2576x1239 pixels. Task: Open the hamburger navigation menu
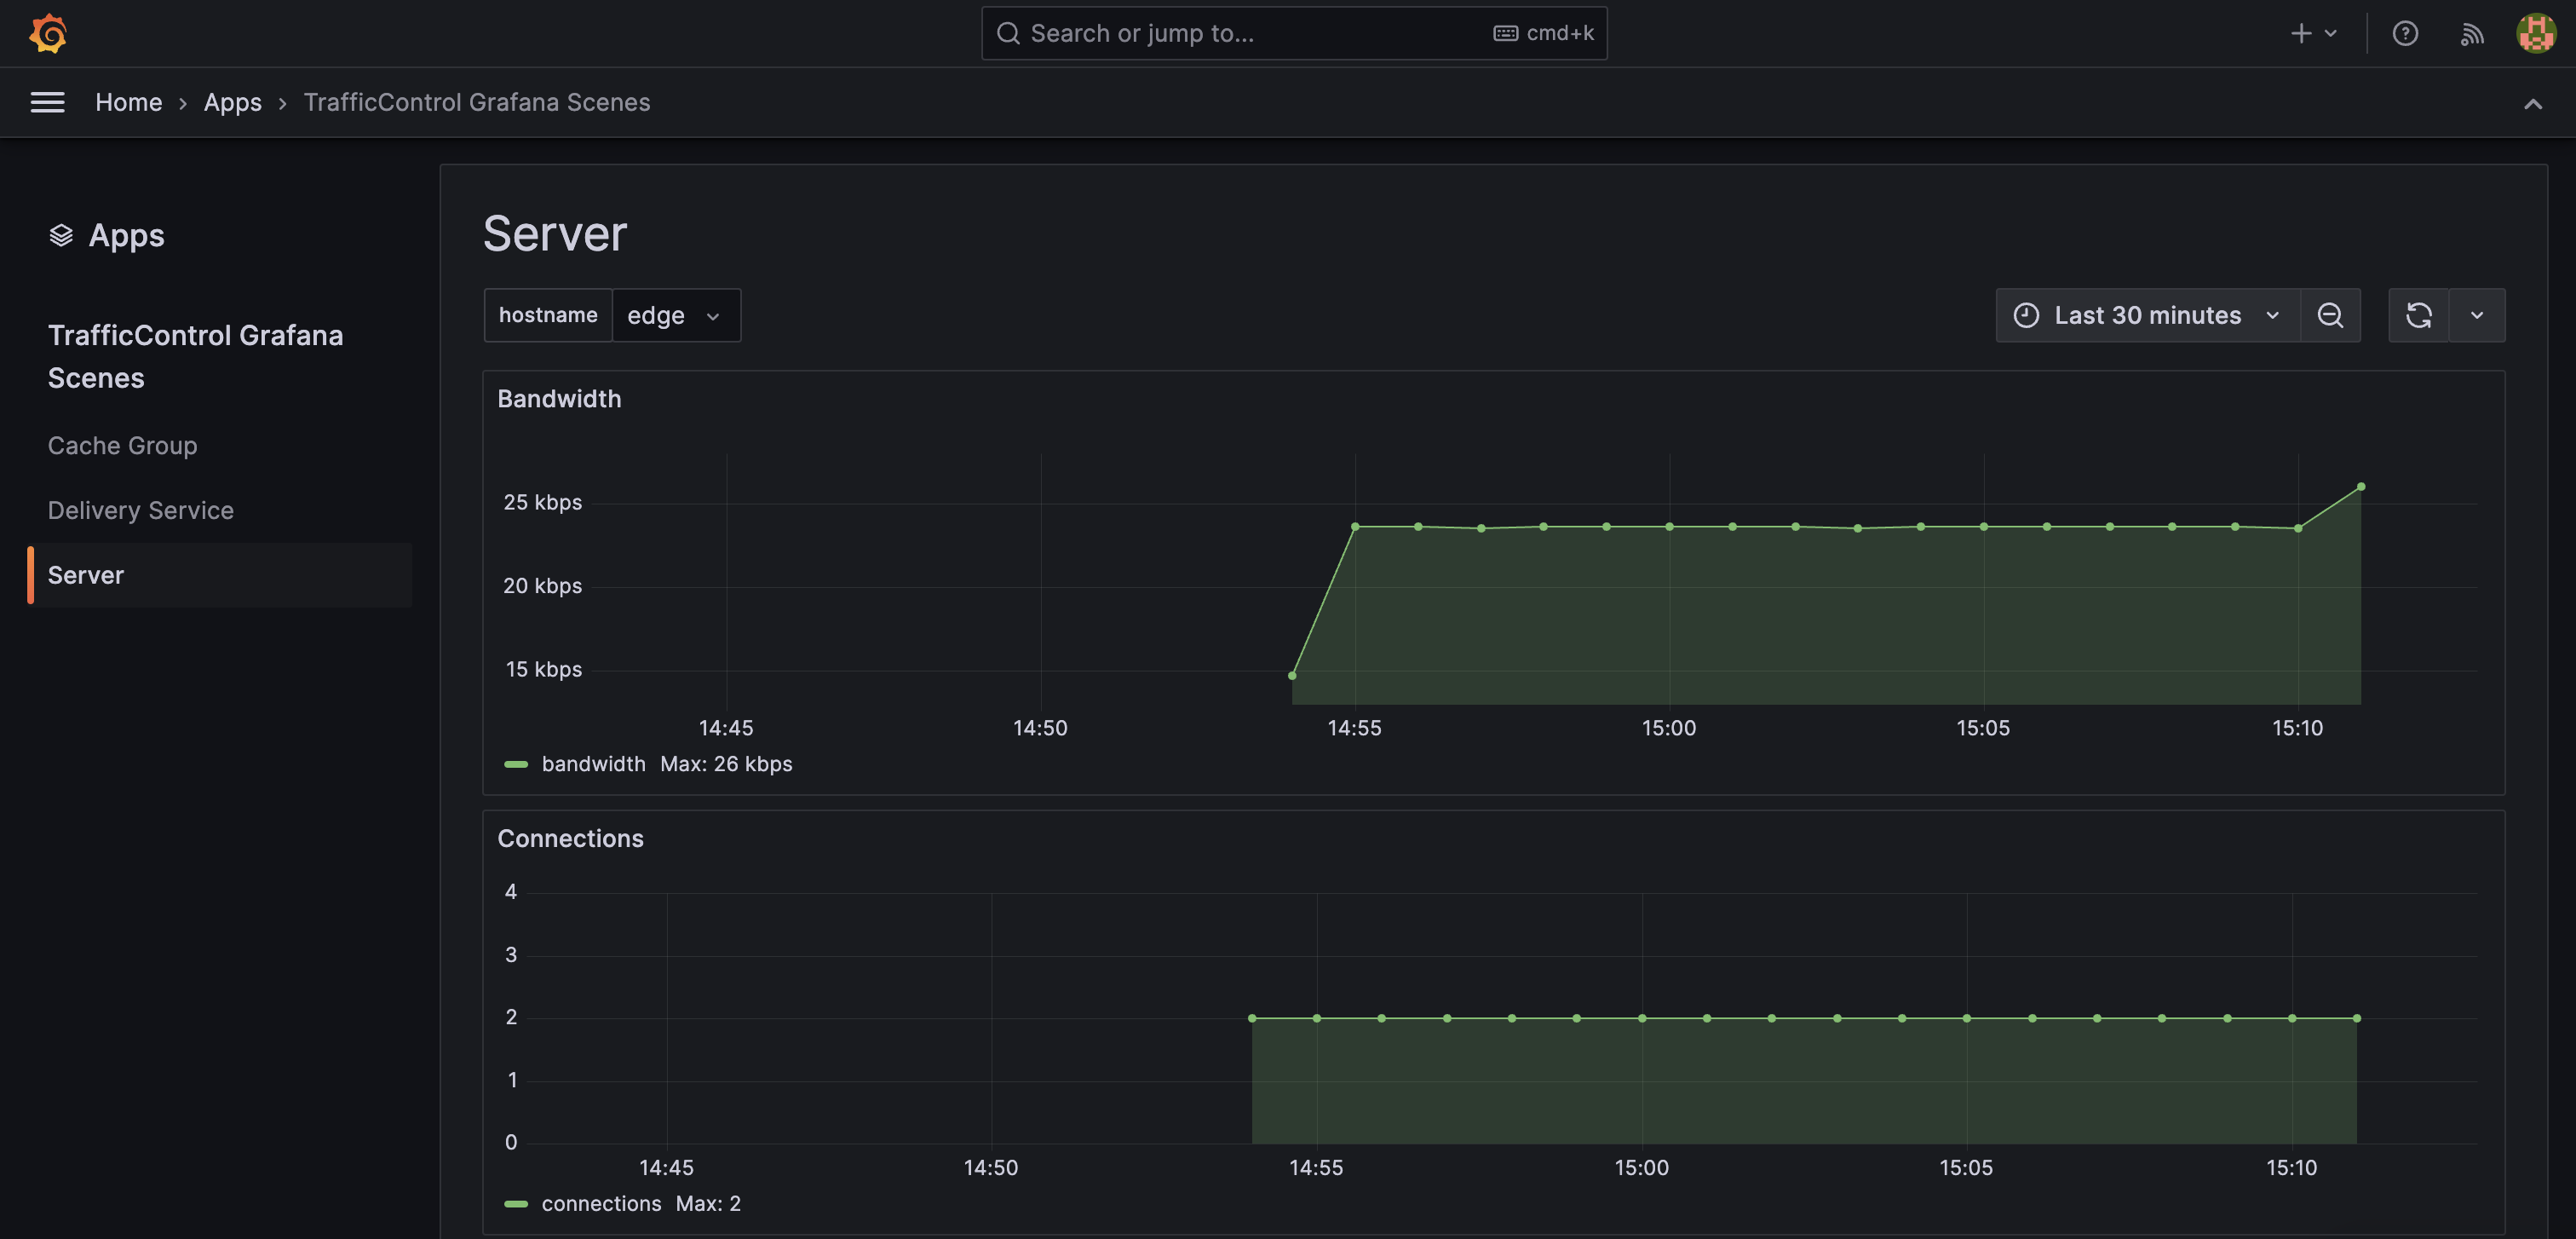[47, 102]
